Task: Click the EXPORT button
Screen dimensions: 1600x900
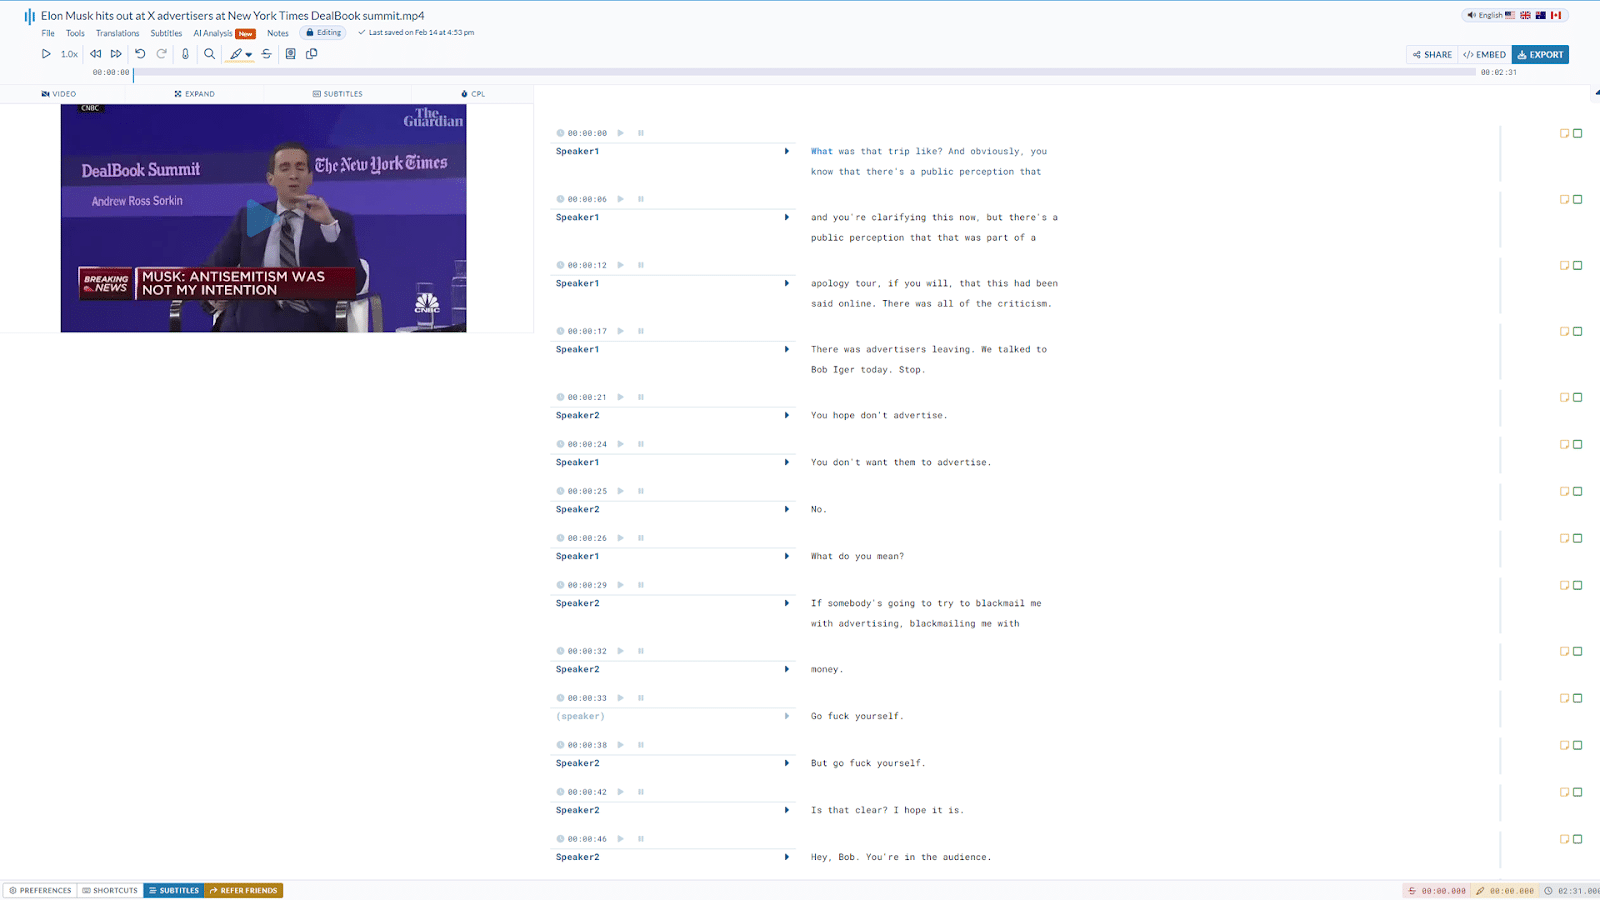Action: [1540, 55]
